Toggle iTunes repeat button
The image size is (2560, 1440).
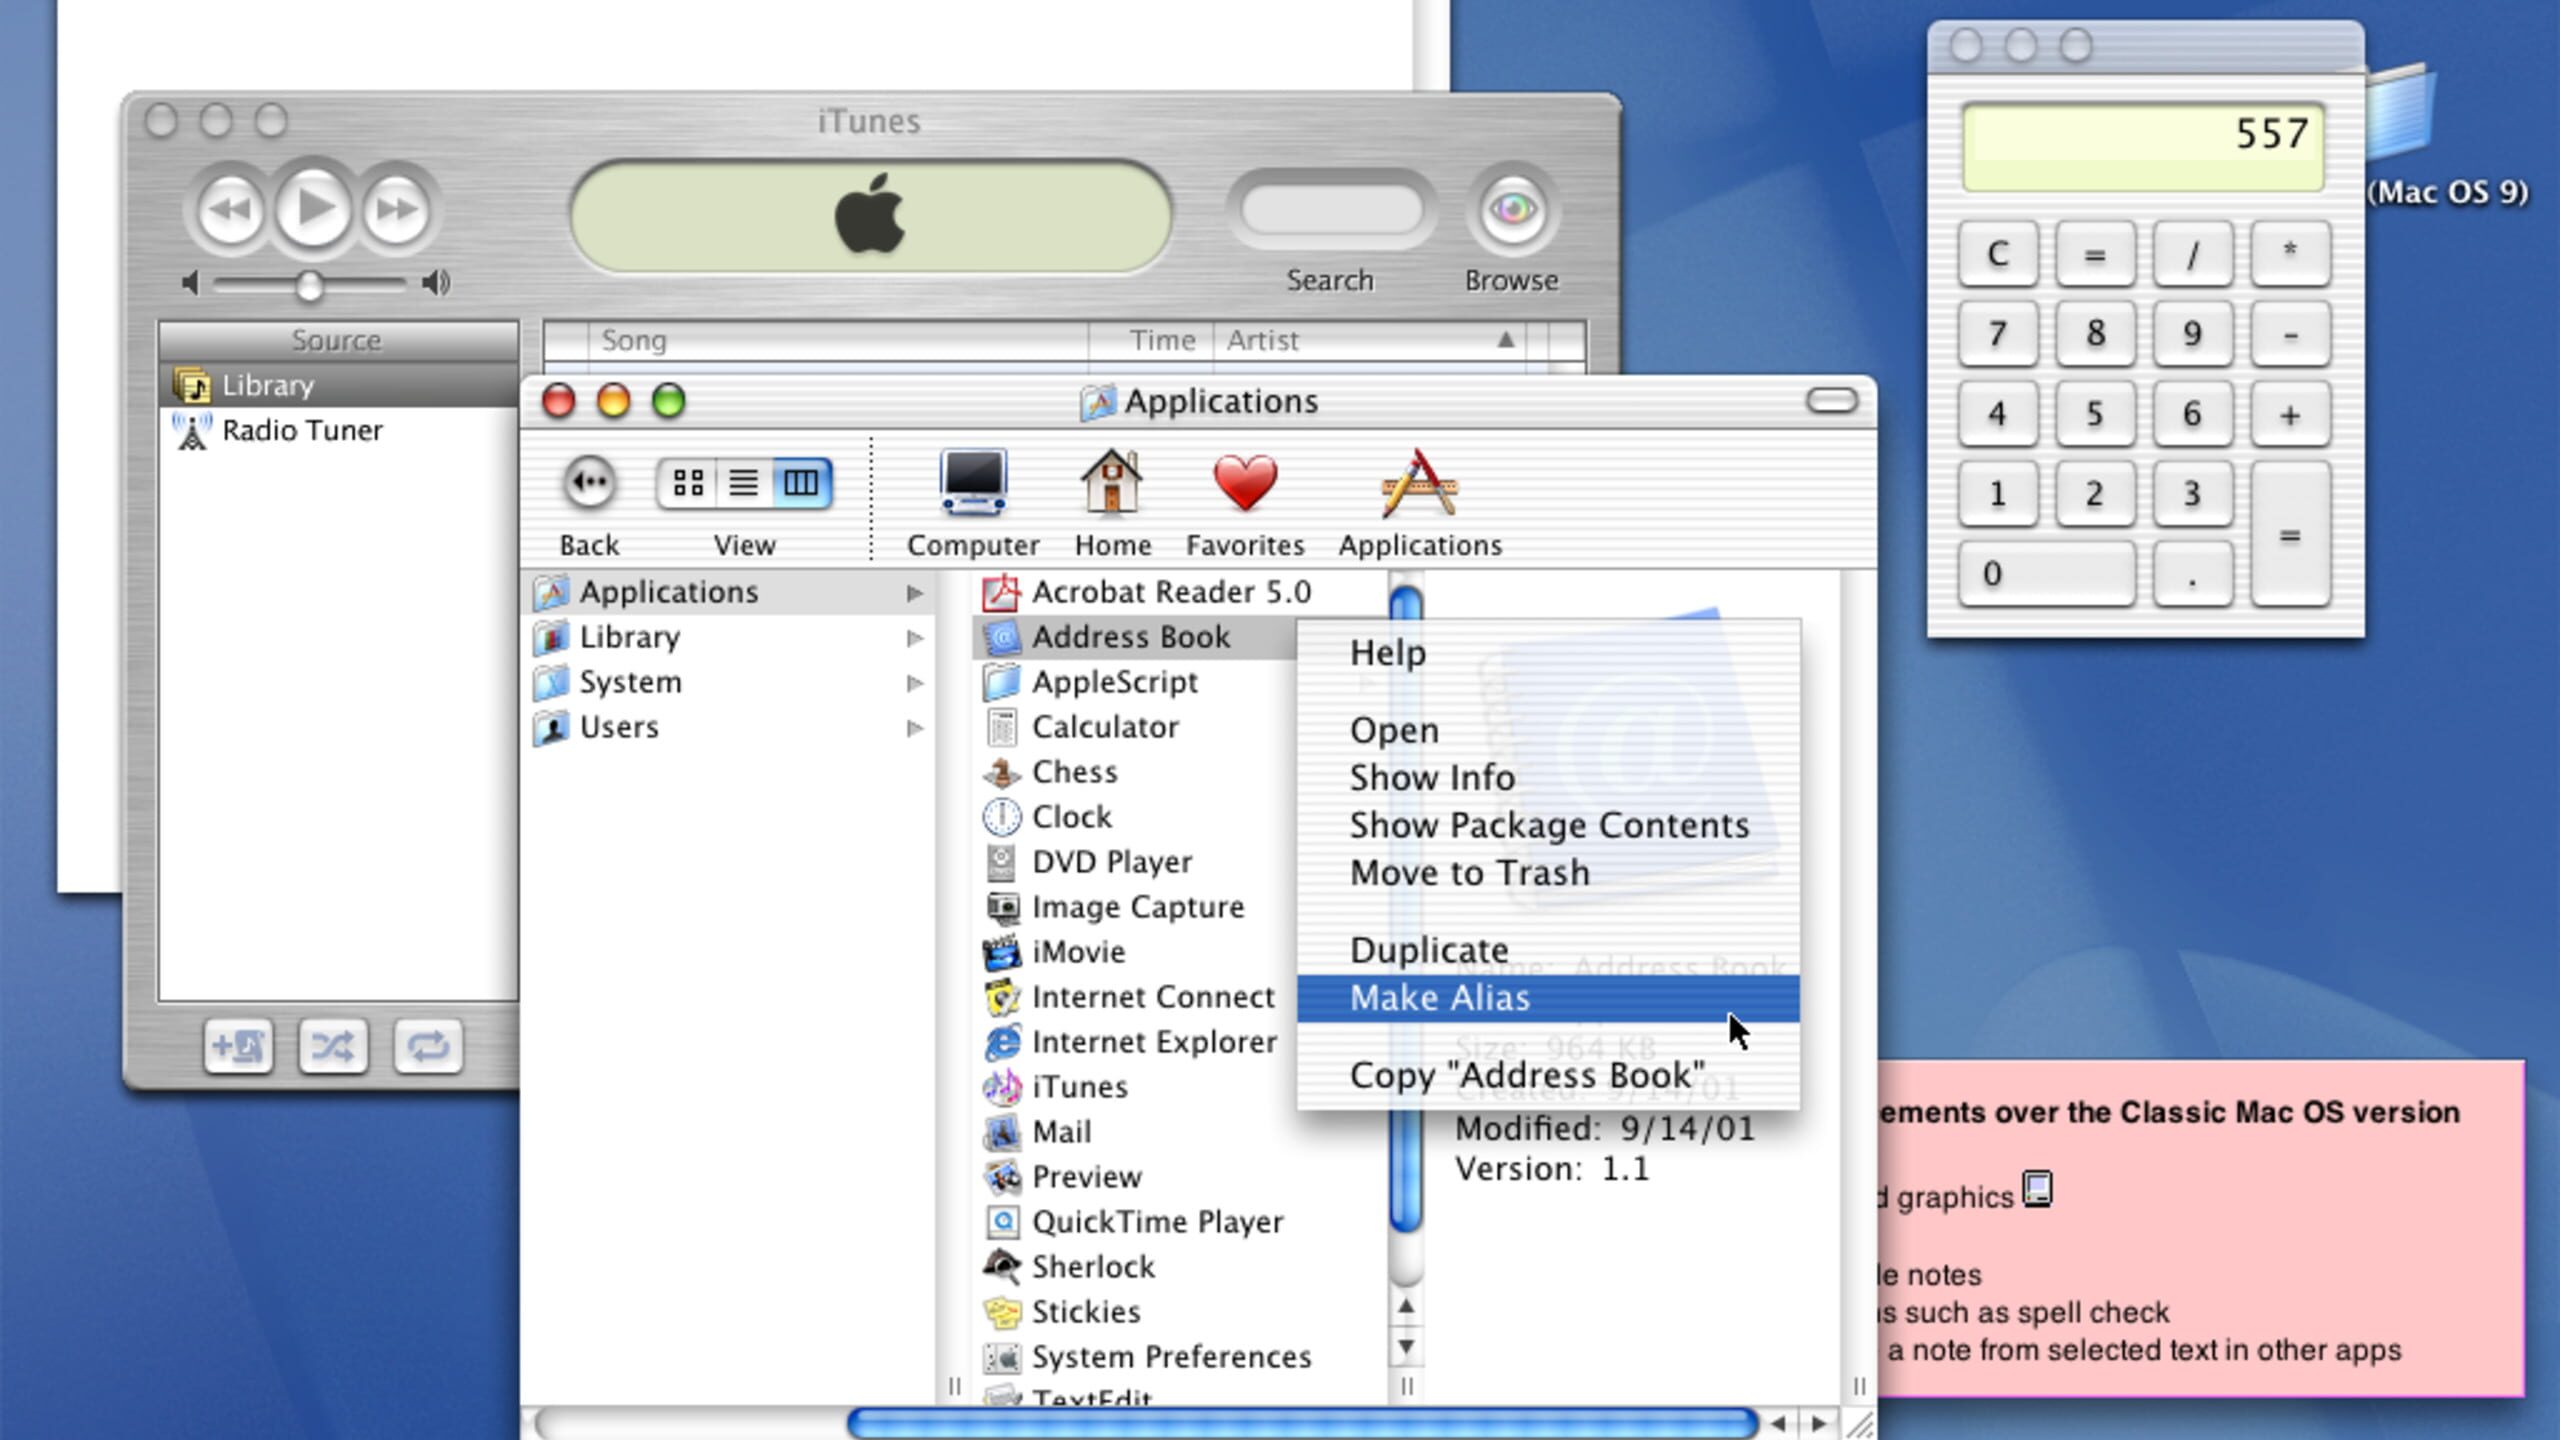pos(428,1047)
